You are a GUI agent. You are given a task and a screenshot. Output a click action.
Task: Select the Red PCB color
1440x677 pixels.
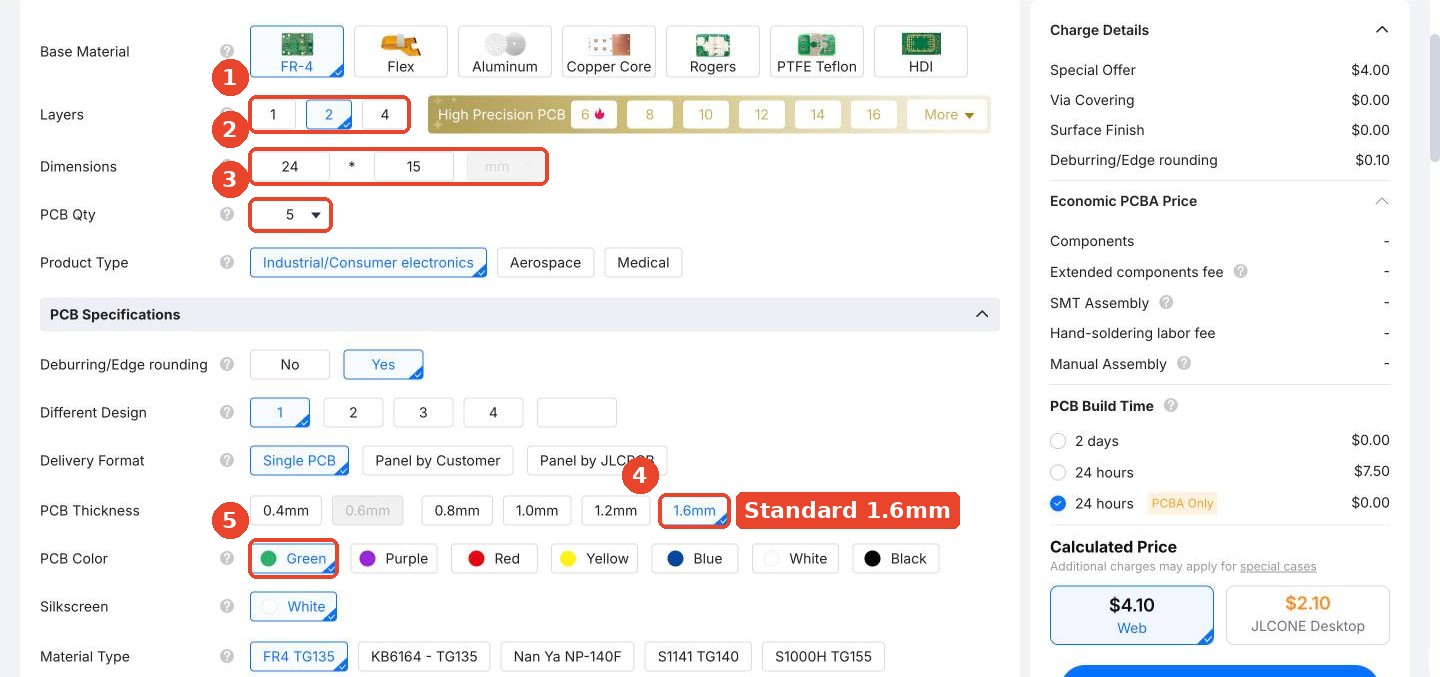click(494, 559)
